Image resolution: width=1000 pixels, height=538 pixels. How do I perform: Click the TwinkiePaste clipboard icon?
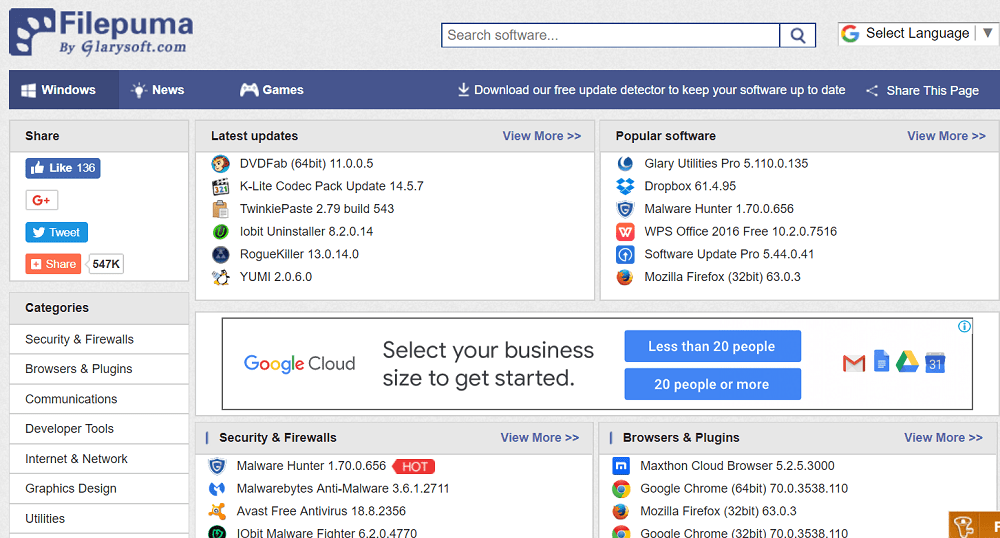click(221, 209)
